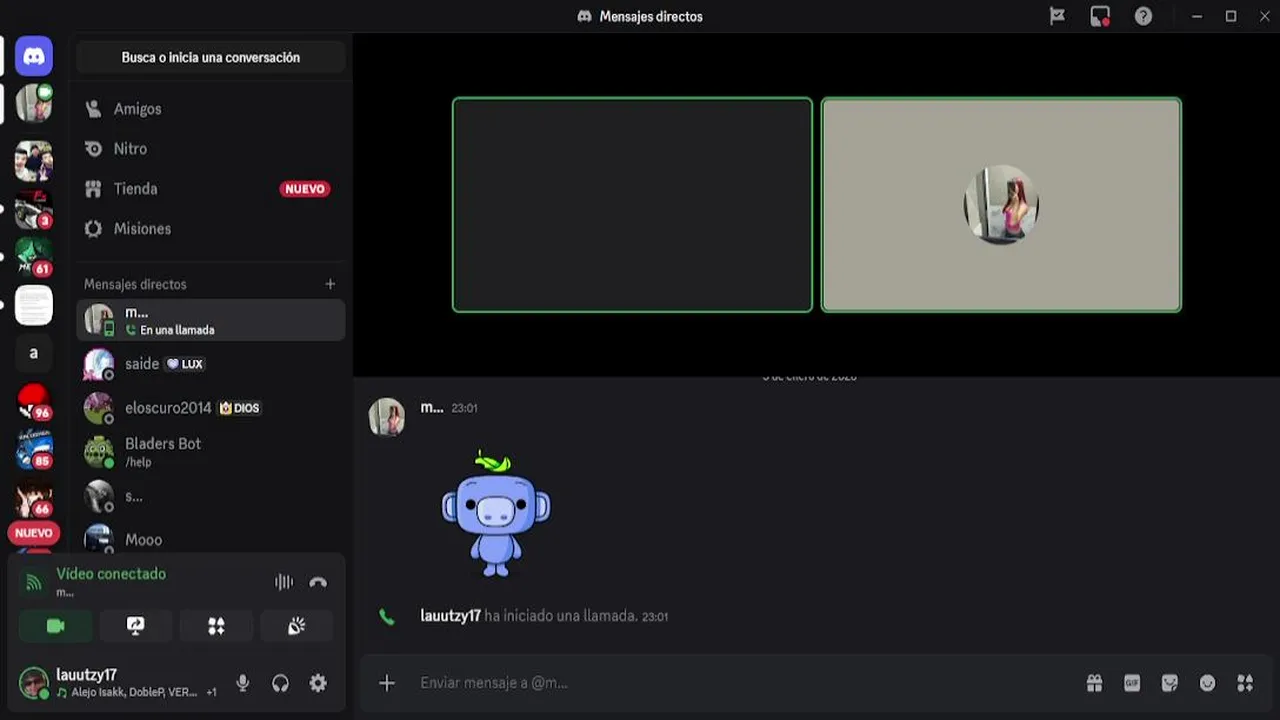Click the message author avatar at 23:01
Screen dimensions: 1280x720
pos(387,417)
